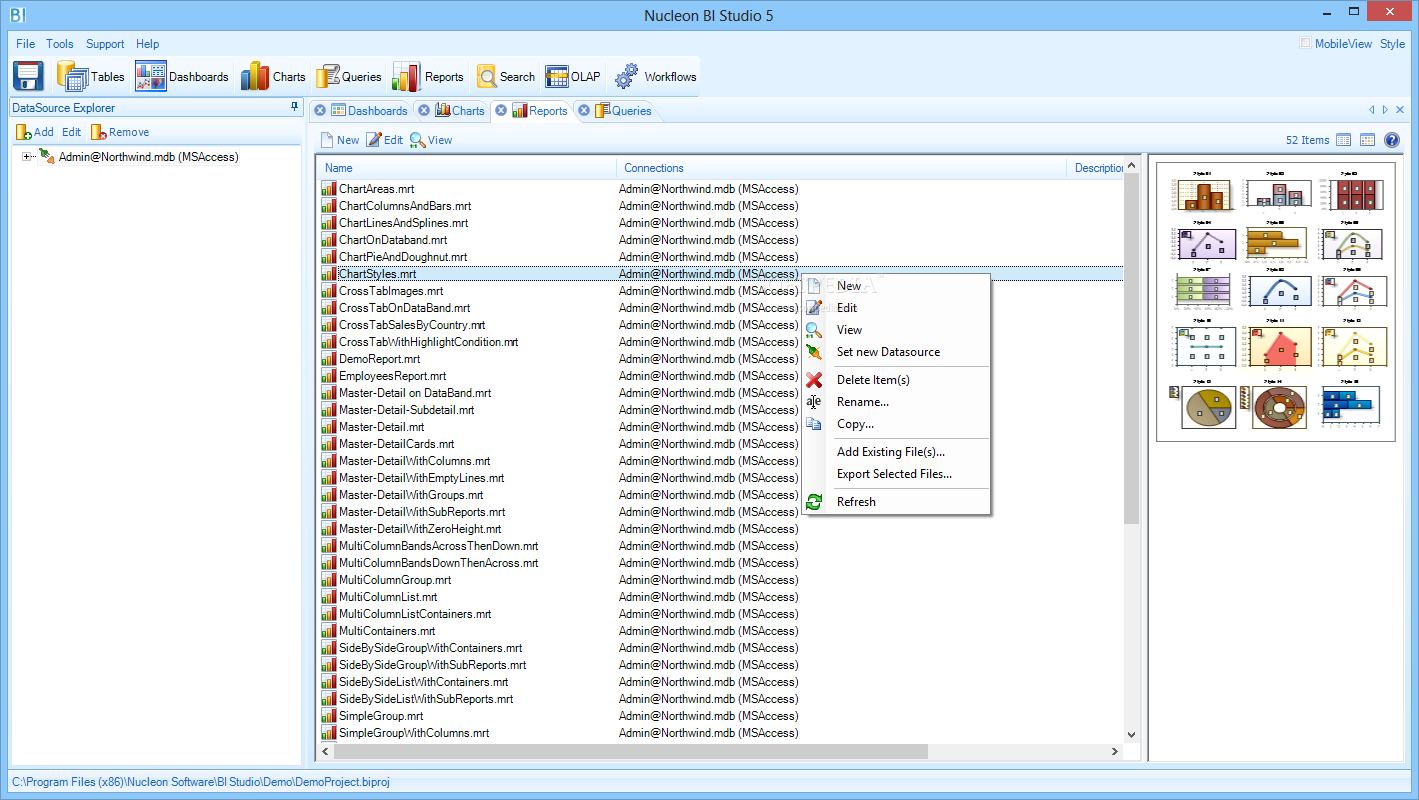The height and width of the screenshot is (800, 1419).
Task: Click Edit in the report list toolbar
Action: tap(384, 140)
